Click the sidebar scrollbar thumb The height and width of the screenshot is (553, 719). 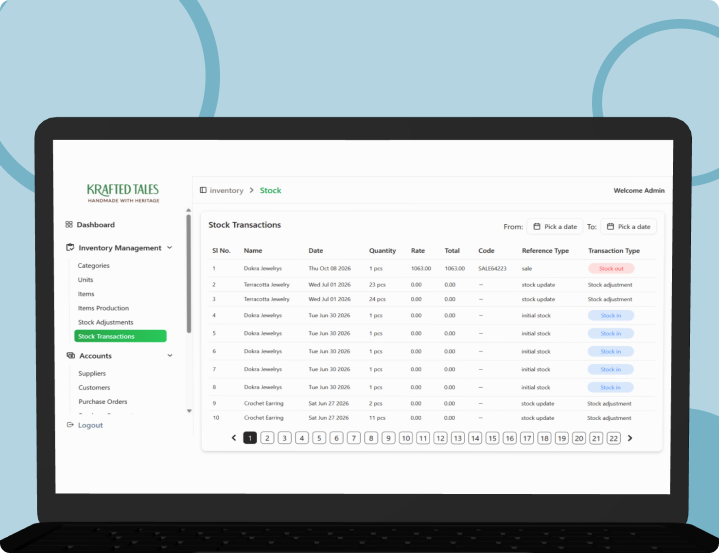pyautogui.click(x=188, y=274)
